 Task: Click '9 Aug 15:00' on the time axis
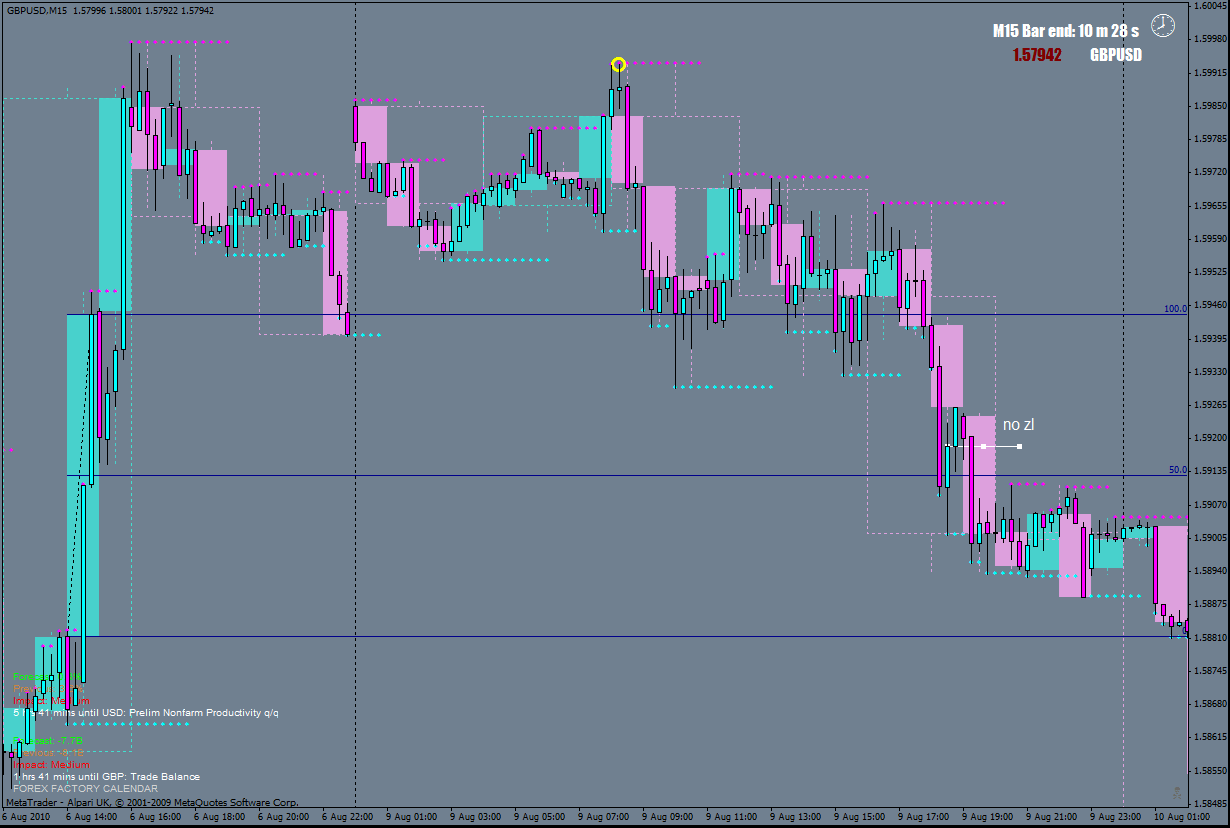click(859, 816)
